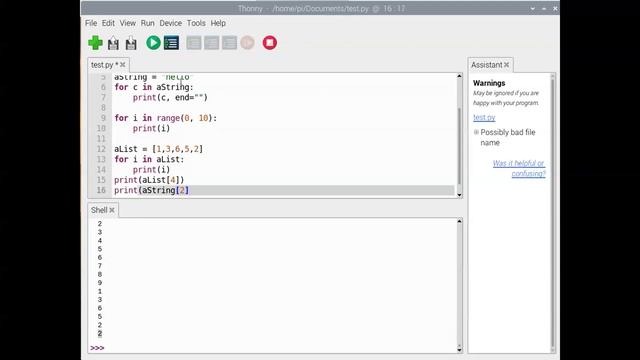Select the test.py editor tab
The image size is (640, 360).
tap(104, 65)
